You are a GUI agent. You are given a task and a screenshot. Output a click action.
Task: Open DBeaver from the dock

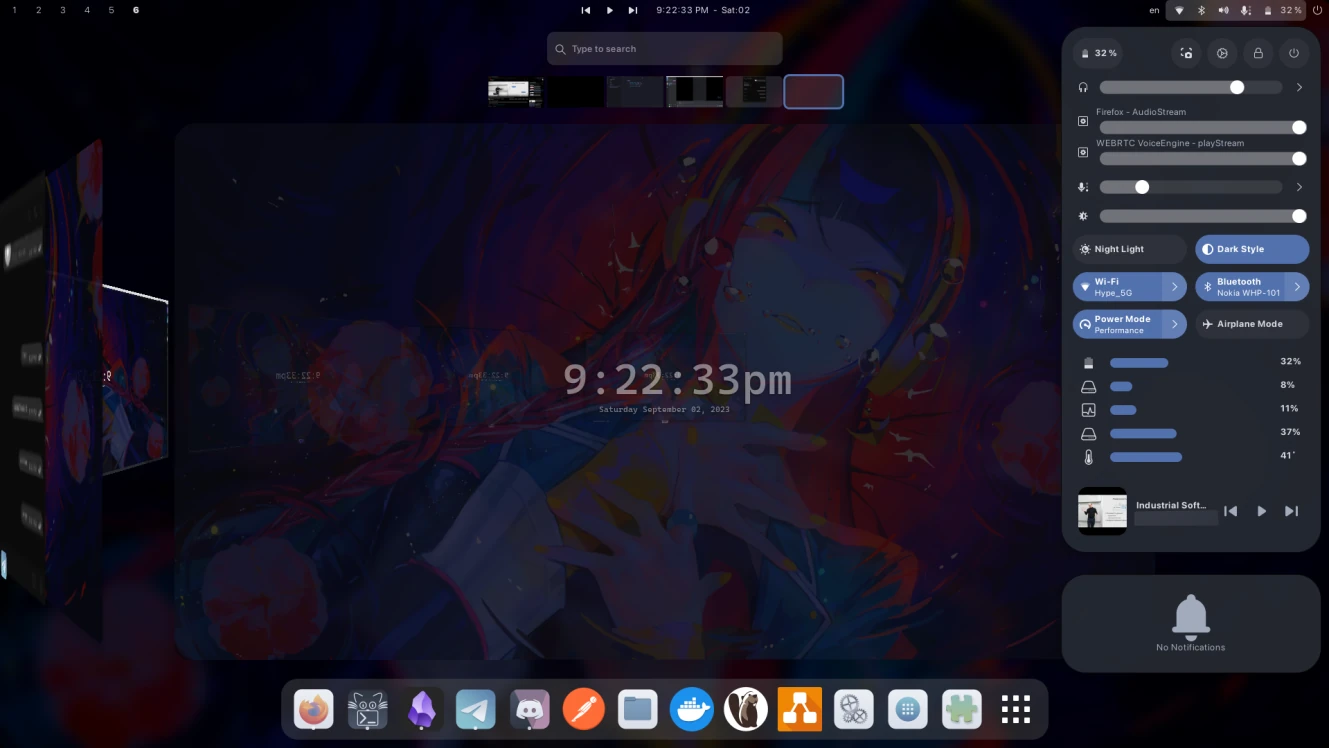(x=745, y=710)
